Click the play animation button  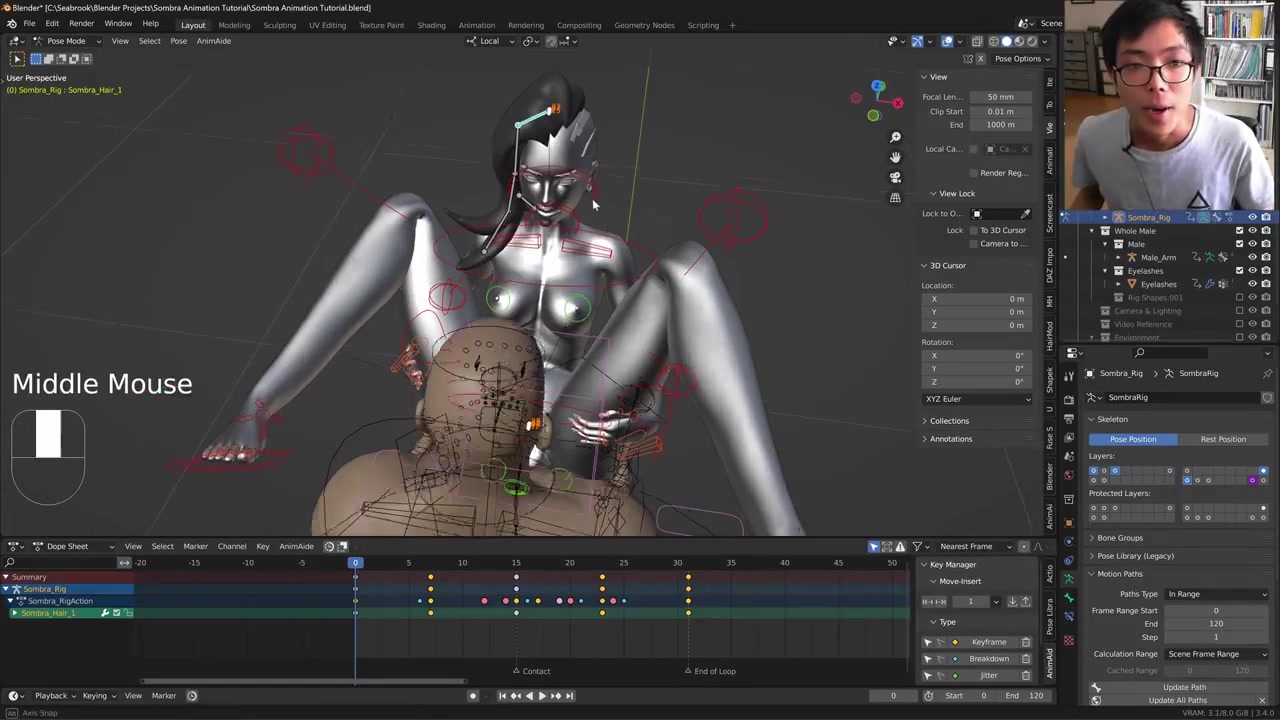pos(542,696)
